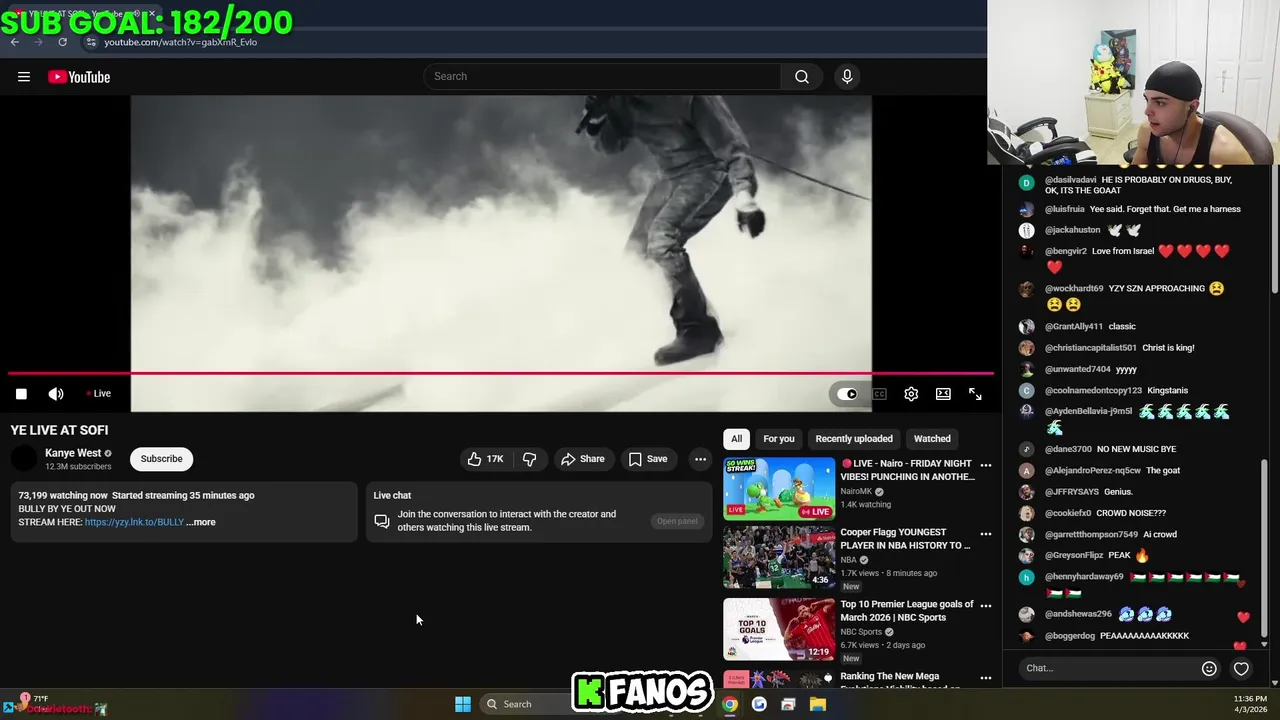Jump to the Live indicator in the player

pyautogui.click(x=98, y=394)
